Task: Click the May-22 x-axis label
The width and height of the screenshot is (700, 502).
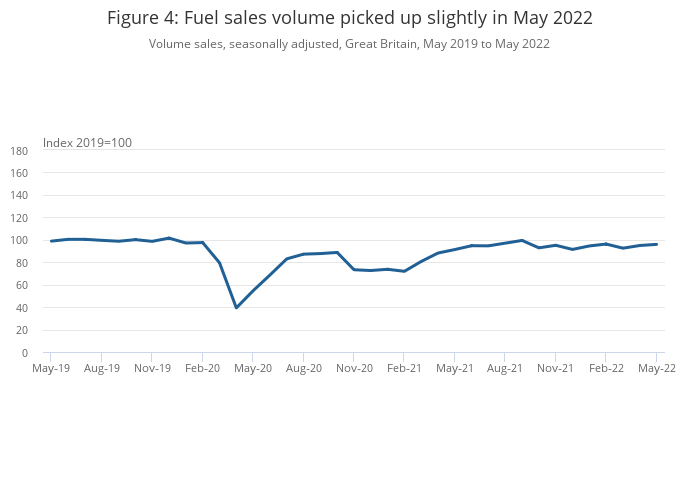Action: [656, 368]
